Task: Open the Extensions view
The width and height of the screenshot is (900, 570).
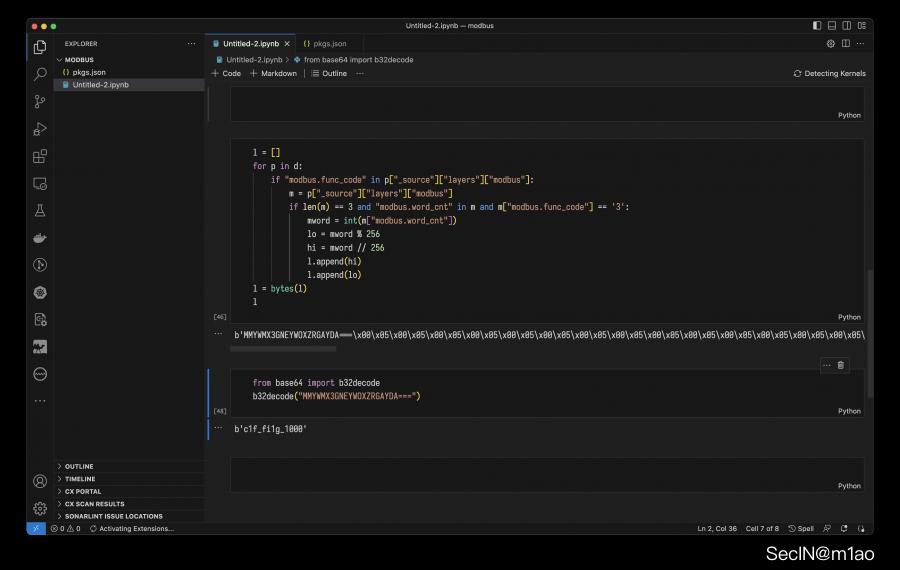Action: (x=40, y=156)
